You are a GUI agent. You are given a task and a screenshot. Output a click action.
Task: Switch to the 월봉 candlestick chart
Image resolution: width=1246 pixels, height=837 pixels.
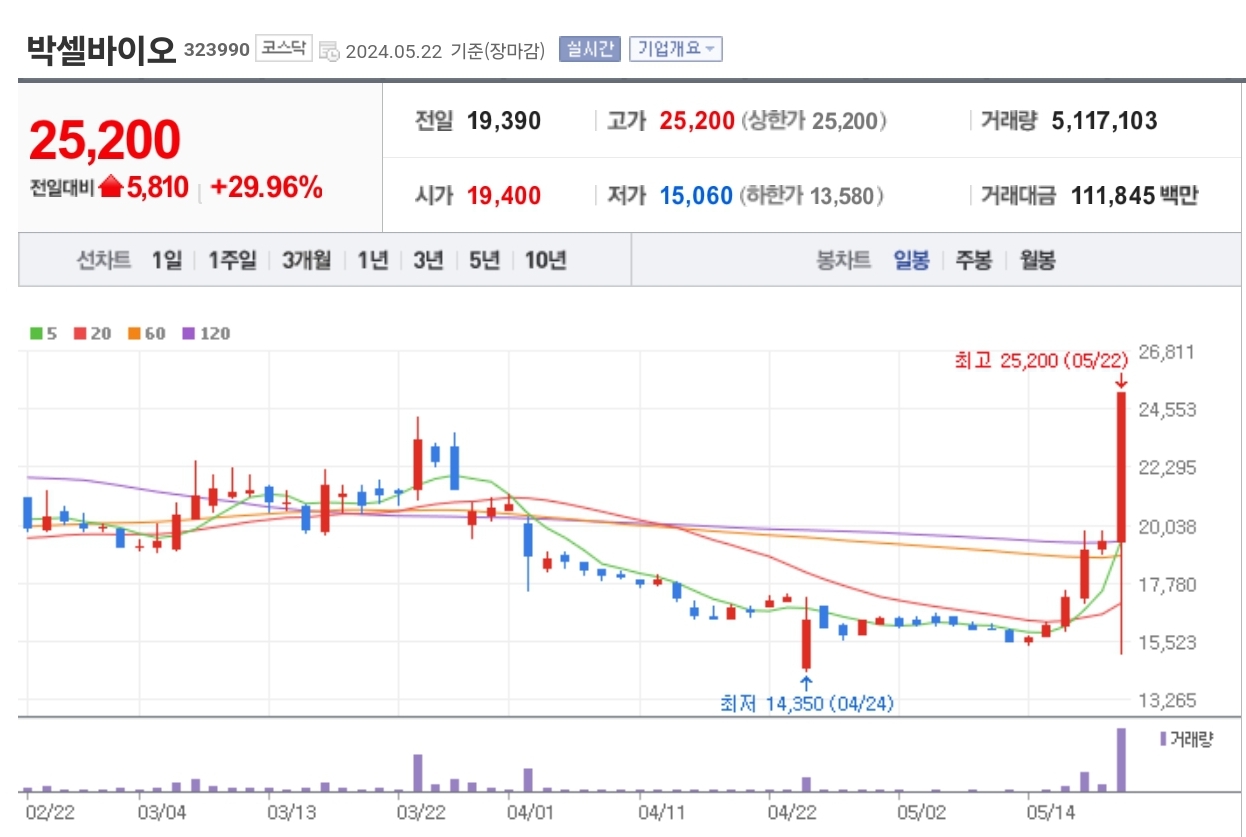pos(1038,261)
